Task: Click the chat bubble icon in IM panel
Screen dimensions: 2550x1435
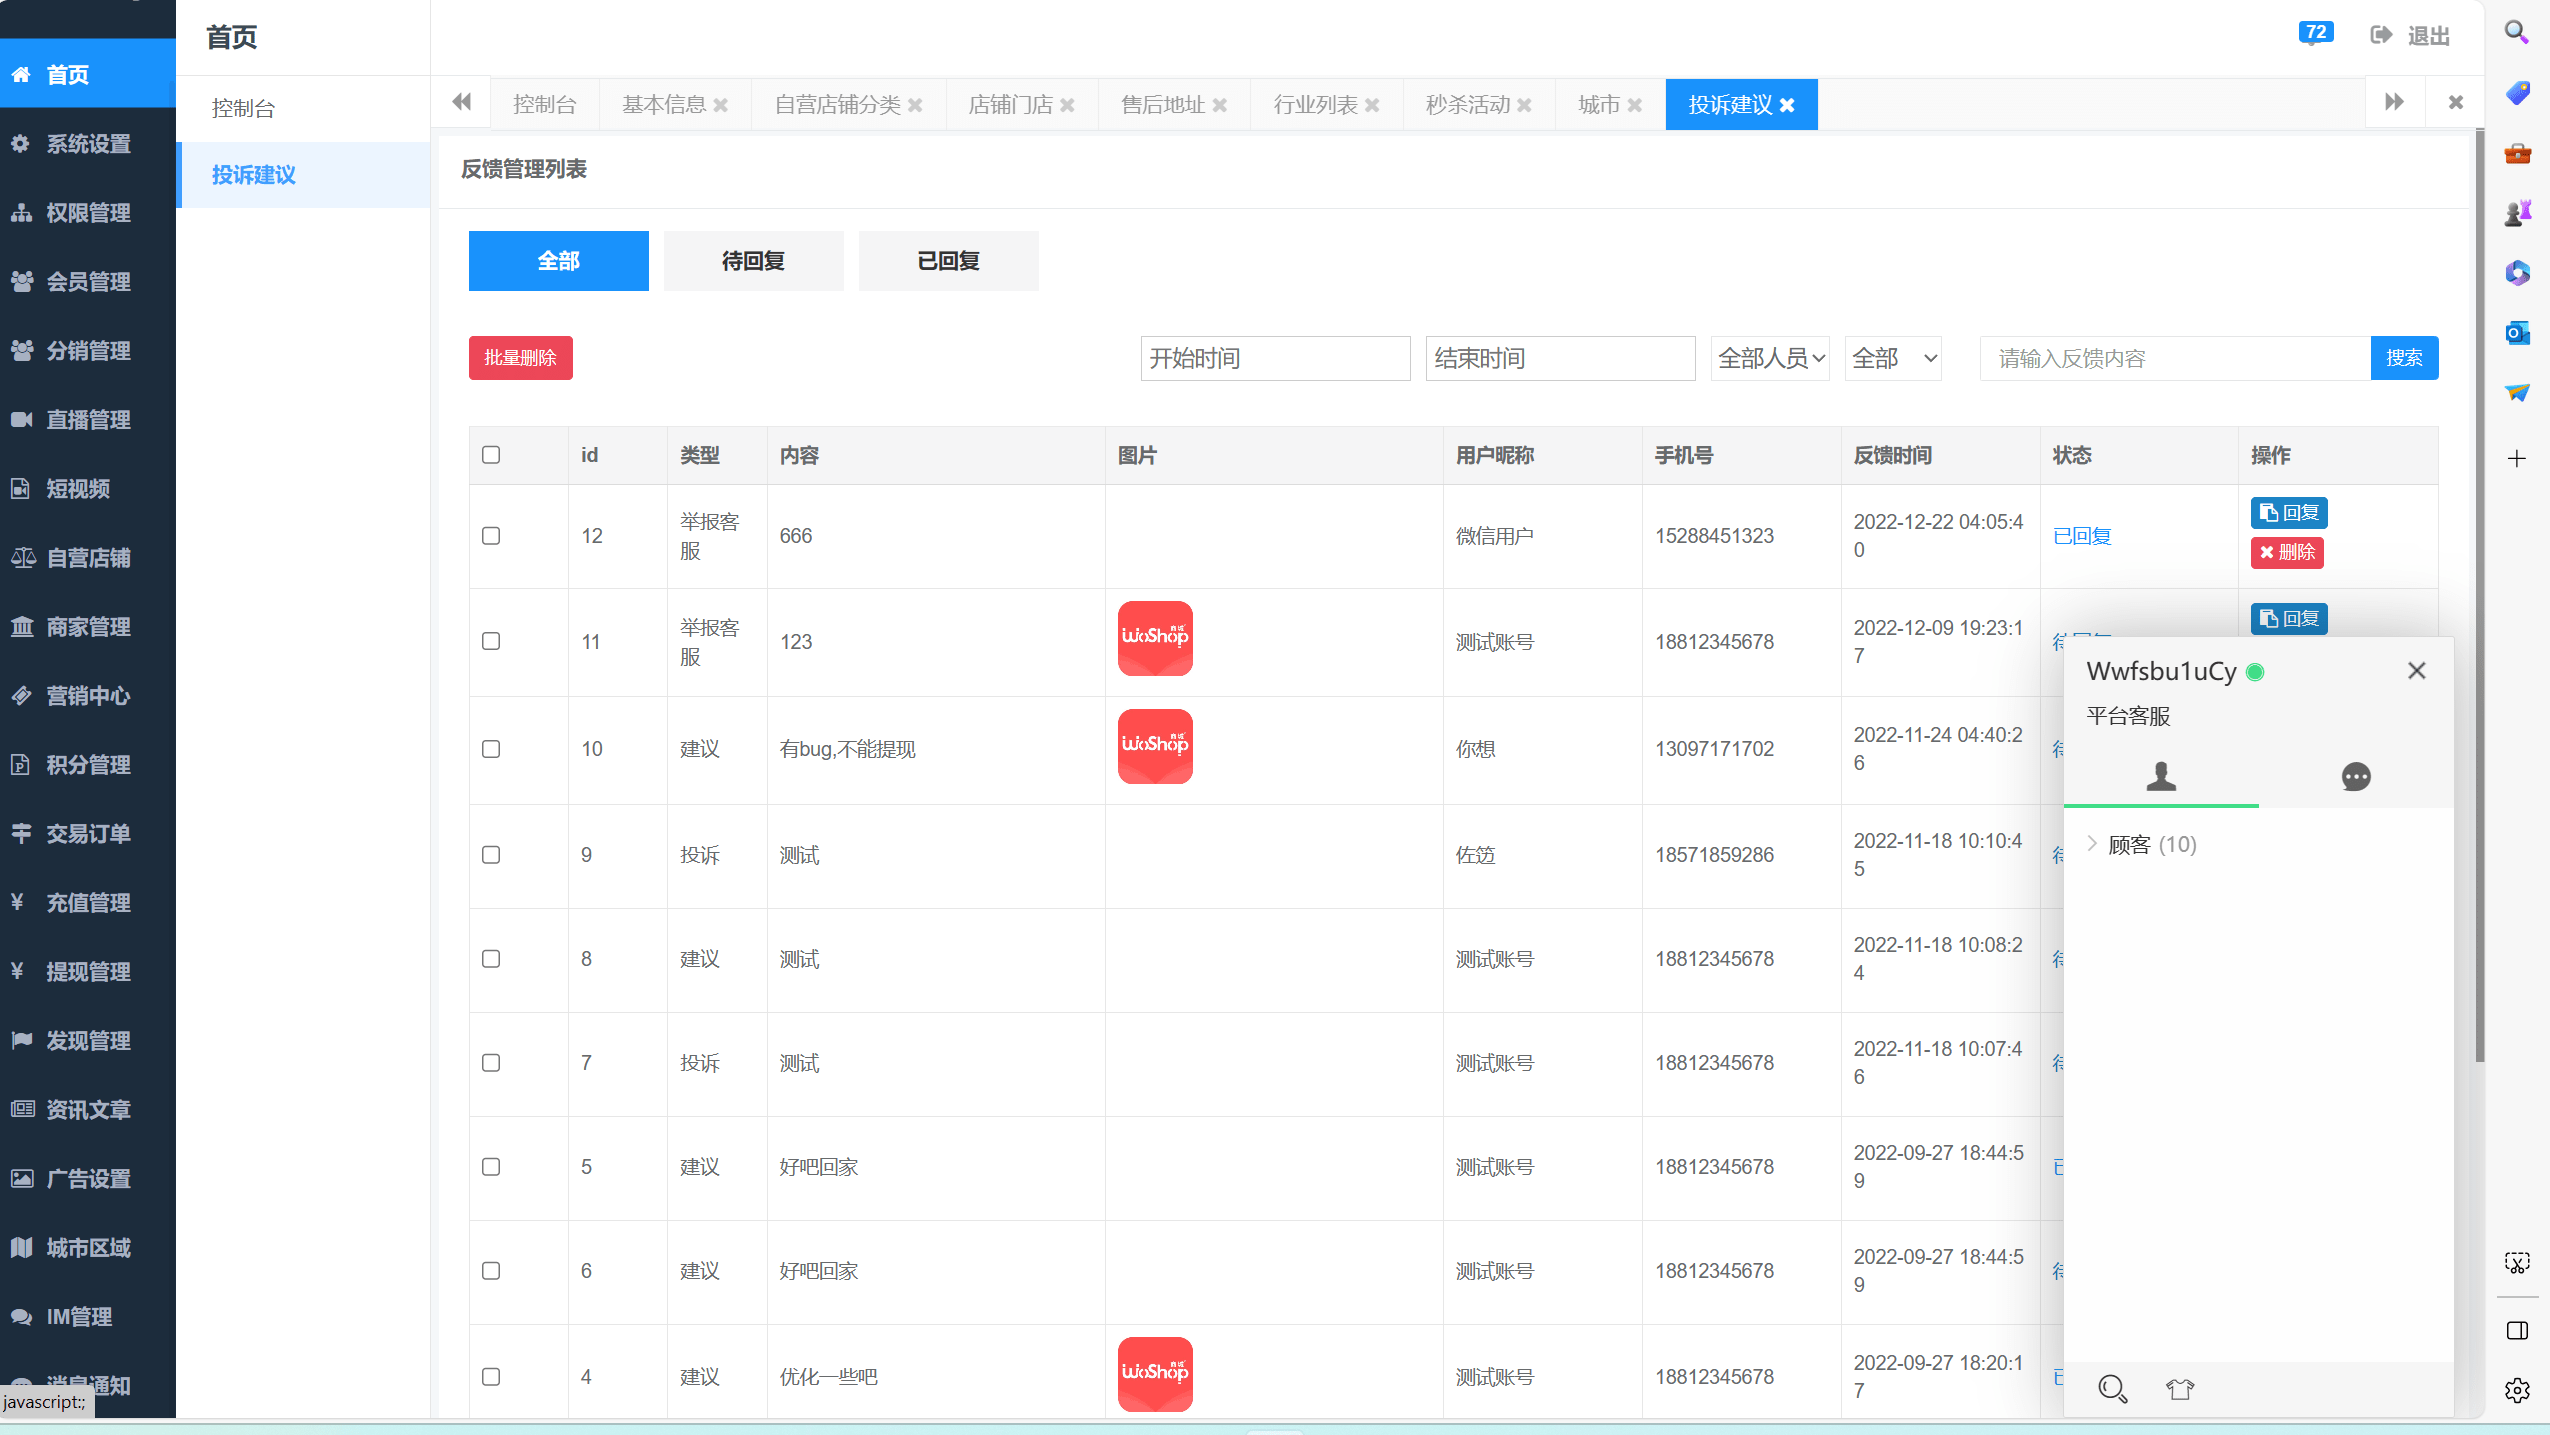Action: pos(2355,776)
